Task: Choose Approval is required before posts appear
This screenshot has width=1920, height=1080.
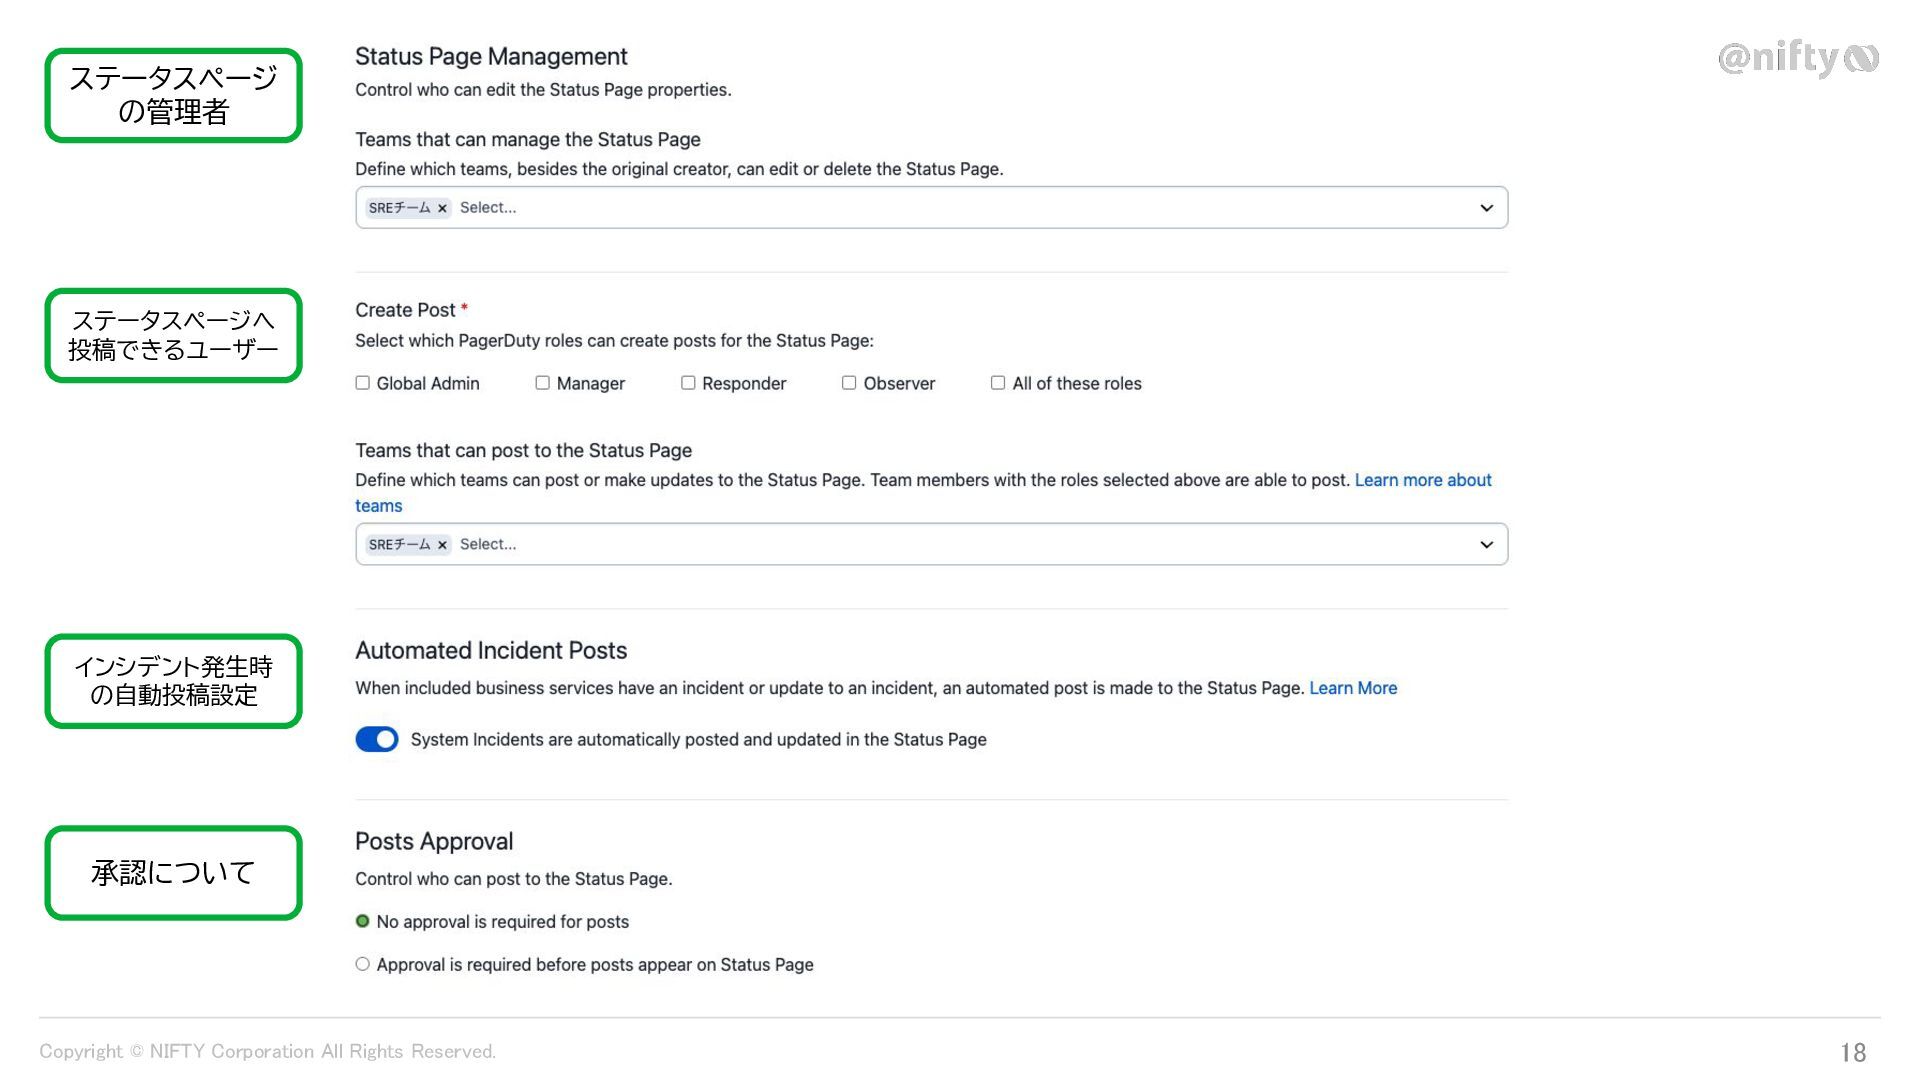Action: coord(363,964)
